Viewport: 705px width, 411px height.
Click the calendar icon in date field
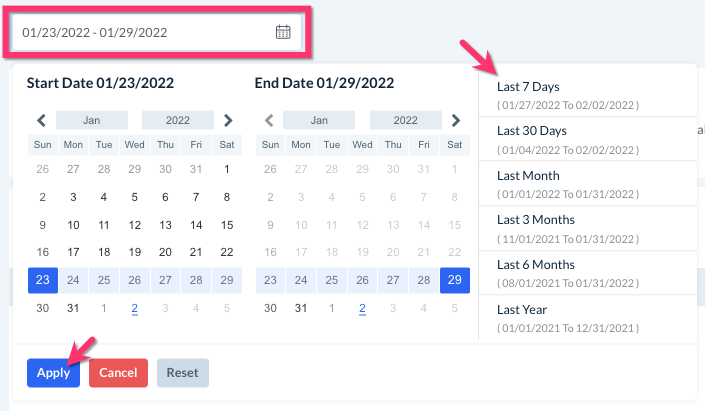tap(283, 32)
